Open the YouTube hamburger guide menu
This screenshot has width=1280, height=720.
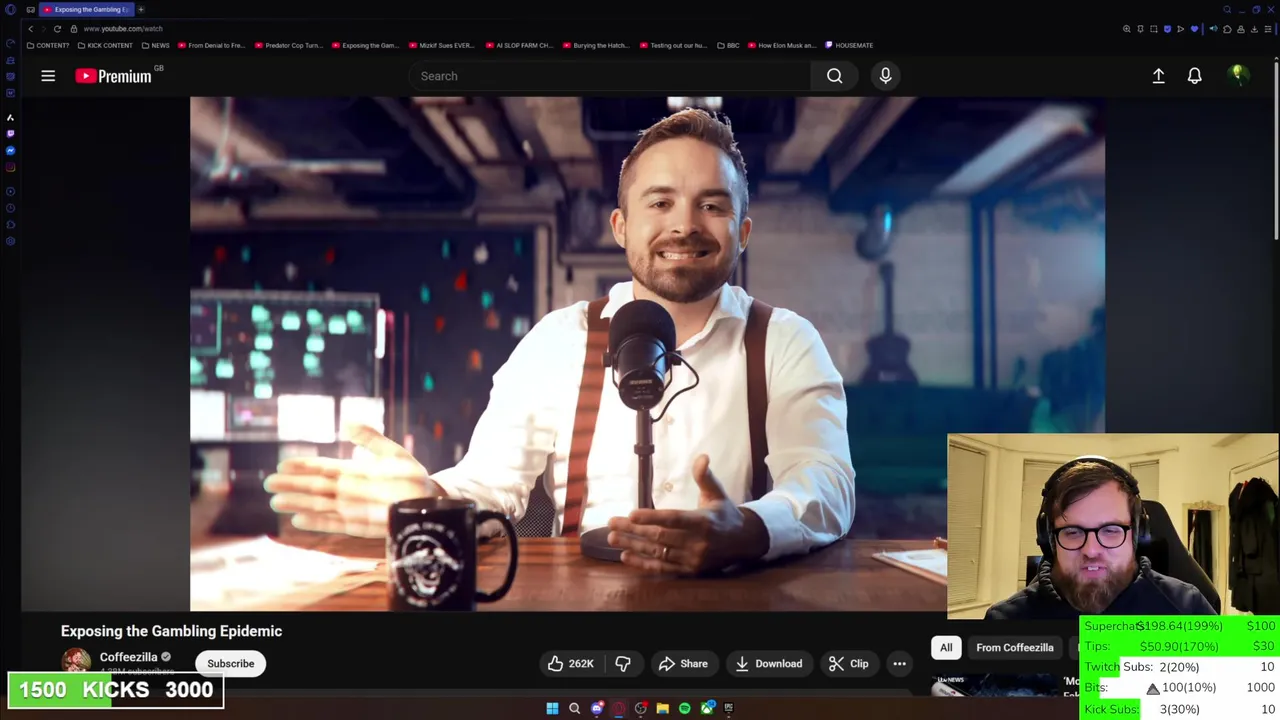tap(48, 76)
